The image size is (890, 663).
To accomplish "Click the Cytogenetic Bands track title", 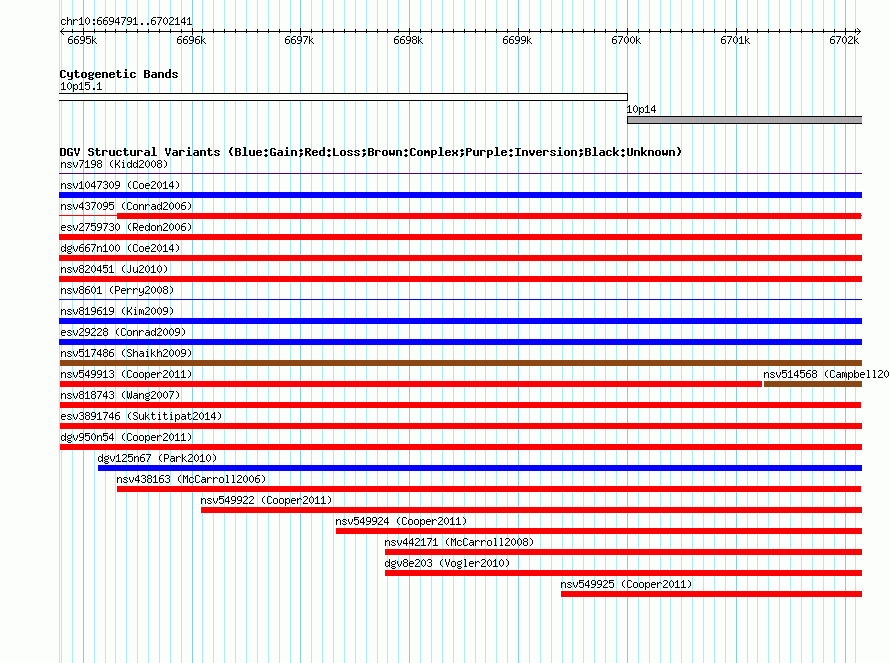I will click(x=119, y=74).
